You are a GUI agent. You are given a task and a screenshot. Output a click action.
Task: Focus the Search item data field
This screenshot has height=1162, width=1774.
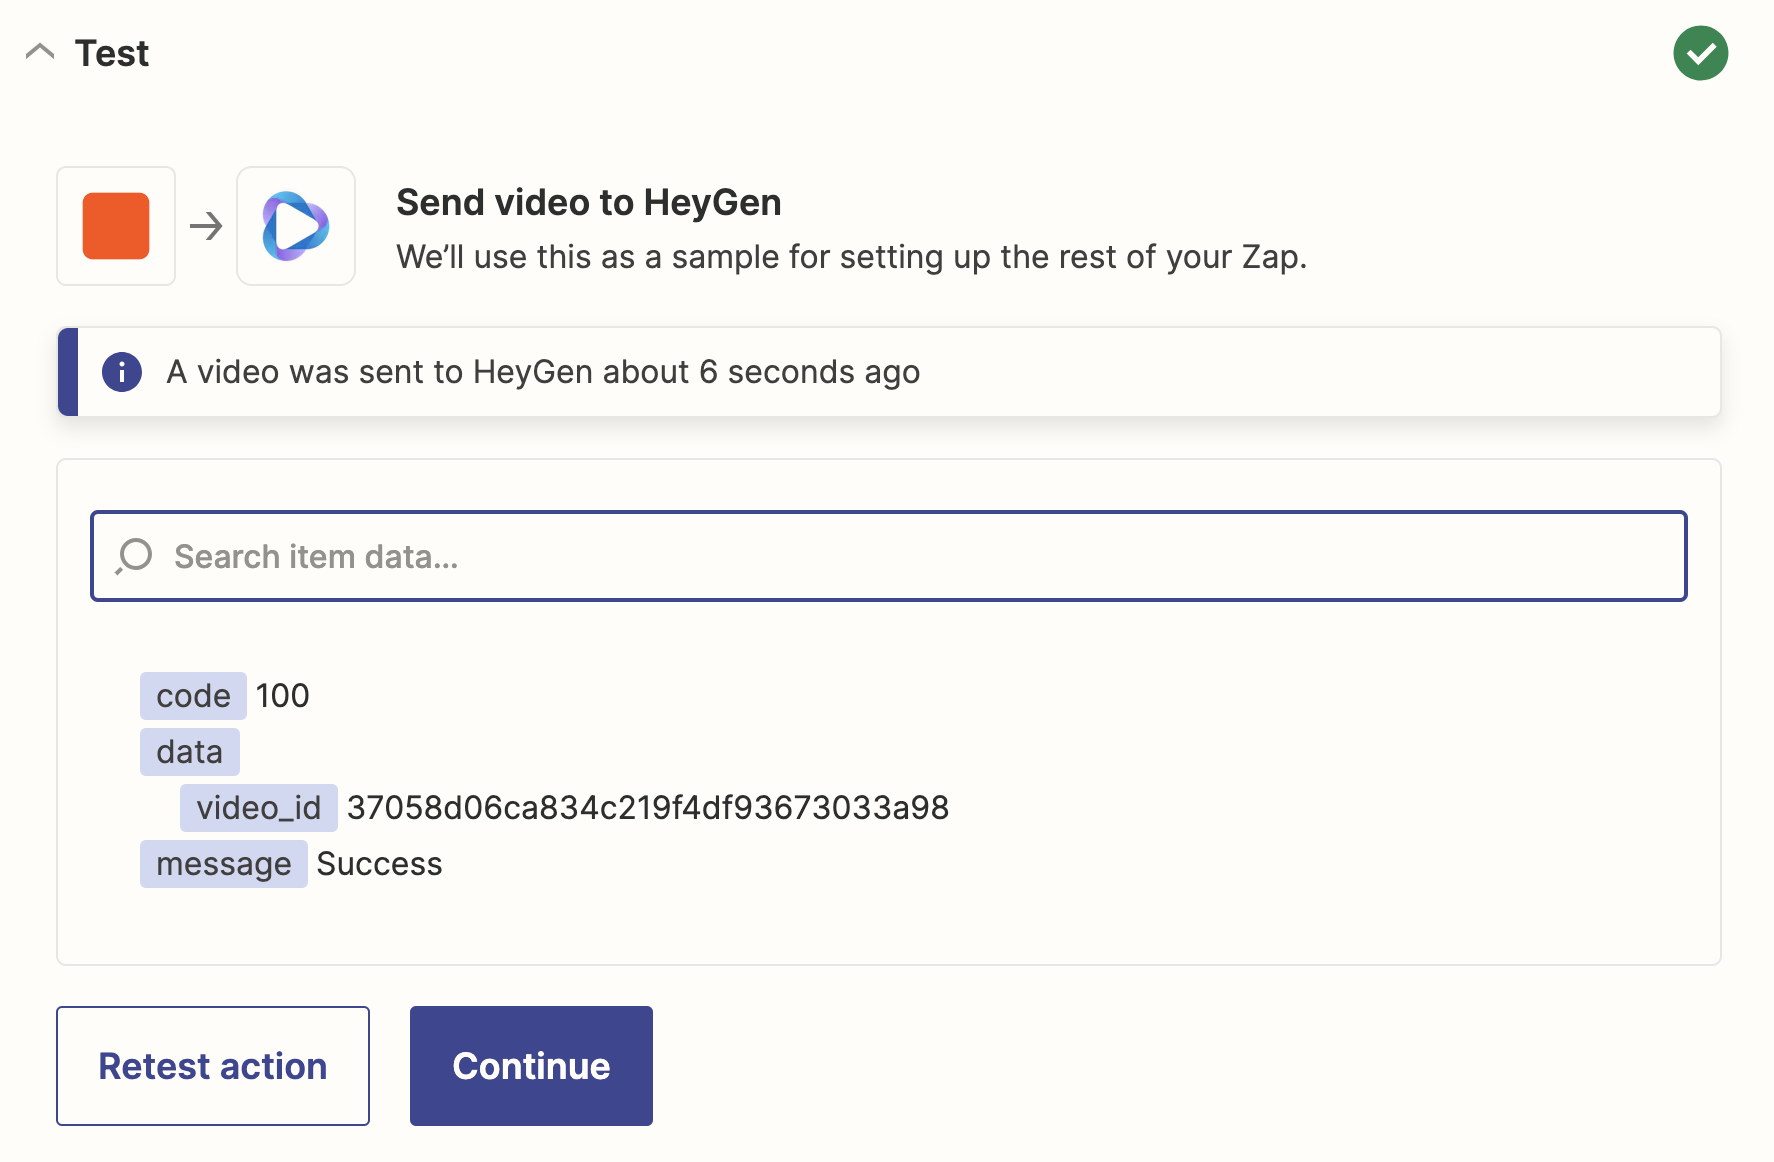point(888,556)
